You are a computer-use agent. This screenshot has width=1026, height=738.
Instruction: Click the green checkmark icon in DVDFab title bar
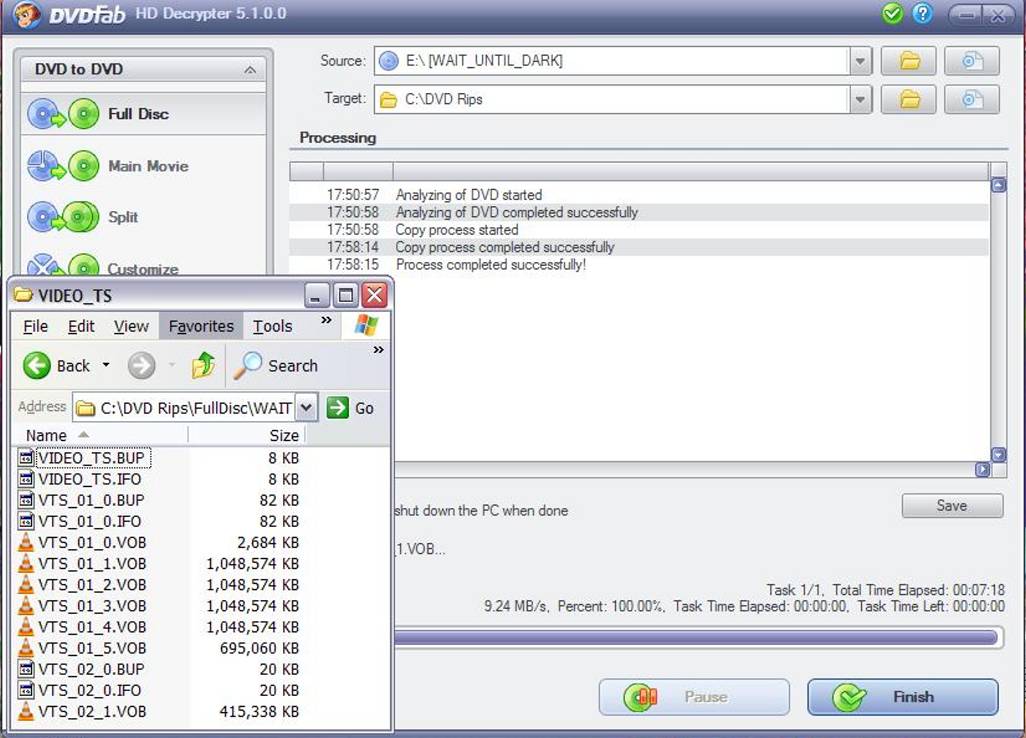tap(892, 13)
